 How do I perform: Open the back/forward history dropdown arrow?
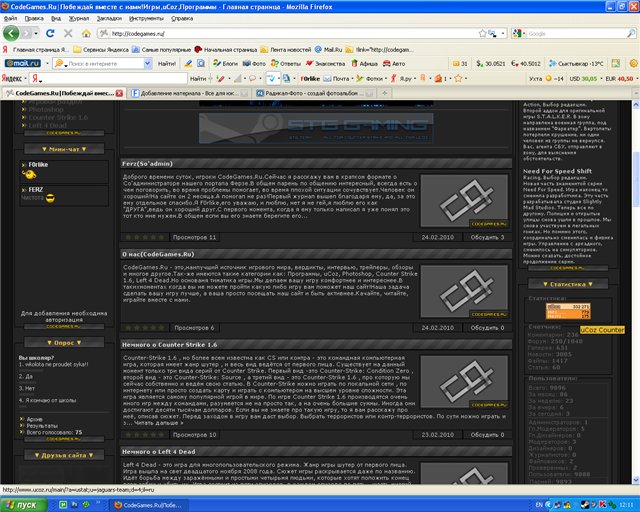click(36, 33)
